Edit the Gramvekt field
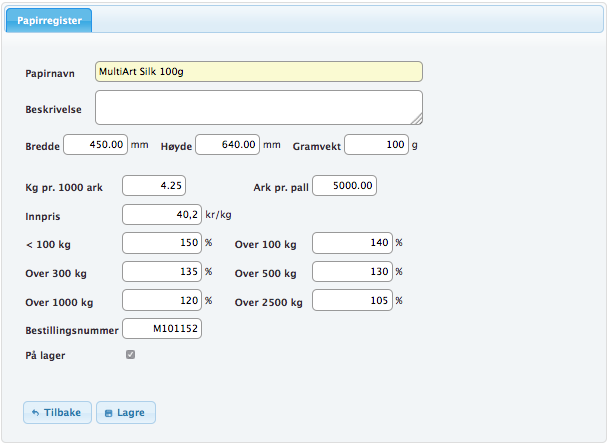This screenshot has height=445, width=610. point(378,145)
